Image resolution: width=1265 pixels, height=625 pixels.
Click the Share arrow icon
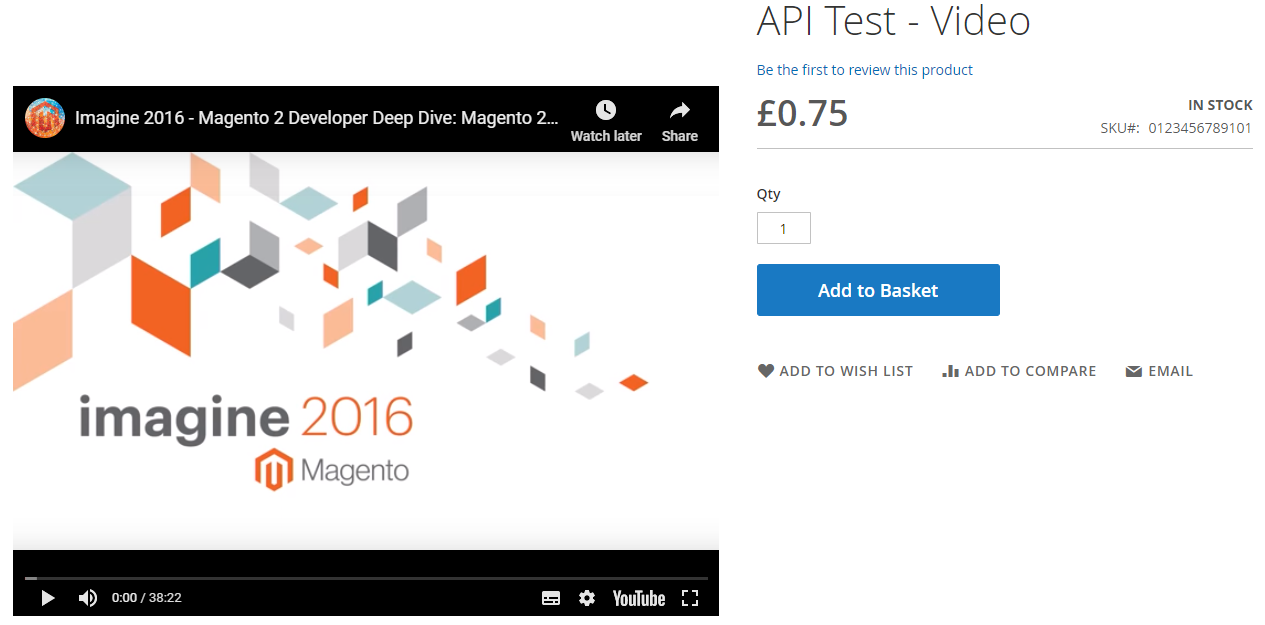(680, 110)
